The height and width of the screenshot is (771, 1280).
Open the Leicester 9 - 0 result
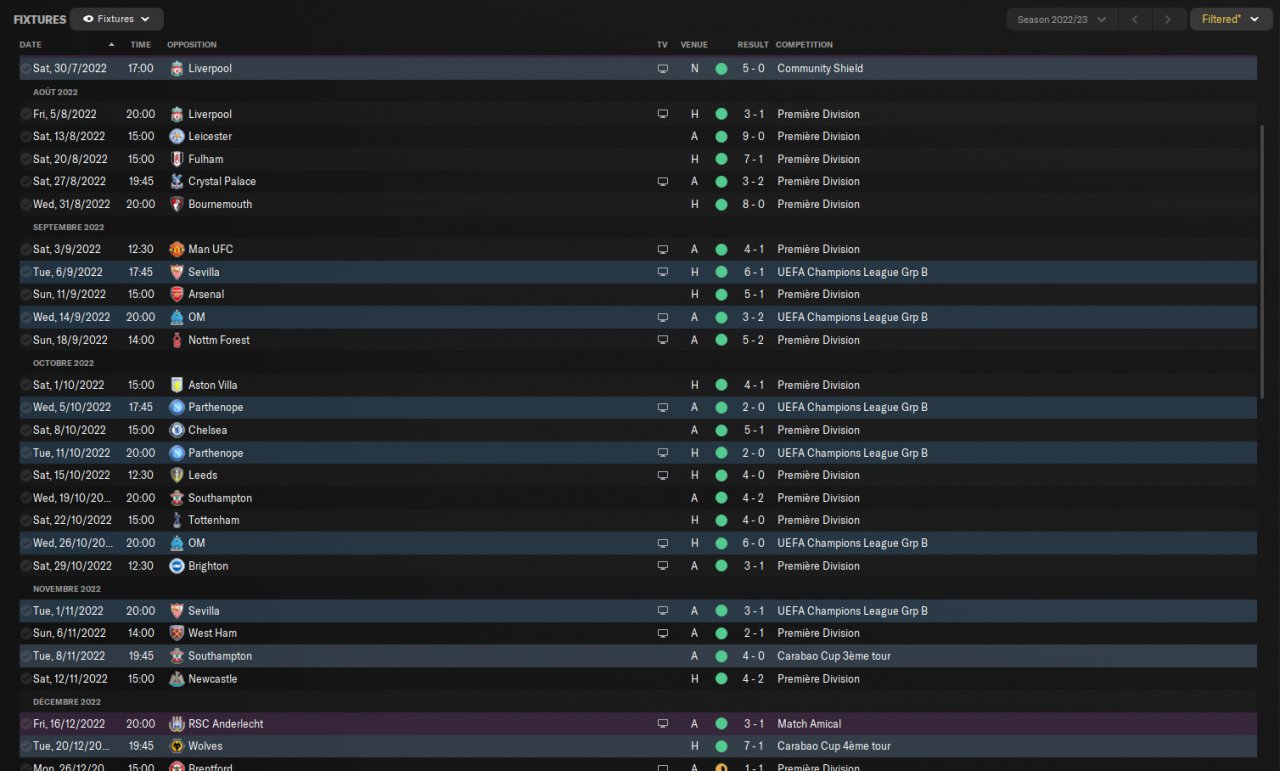pyautogui.click(x=753, y=136)
